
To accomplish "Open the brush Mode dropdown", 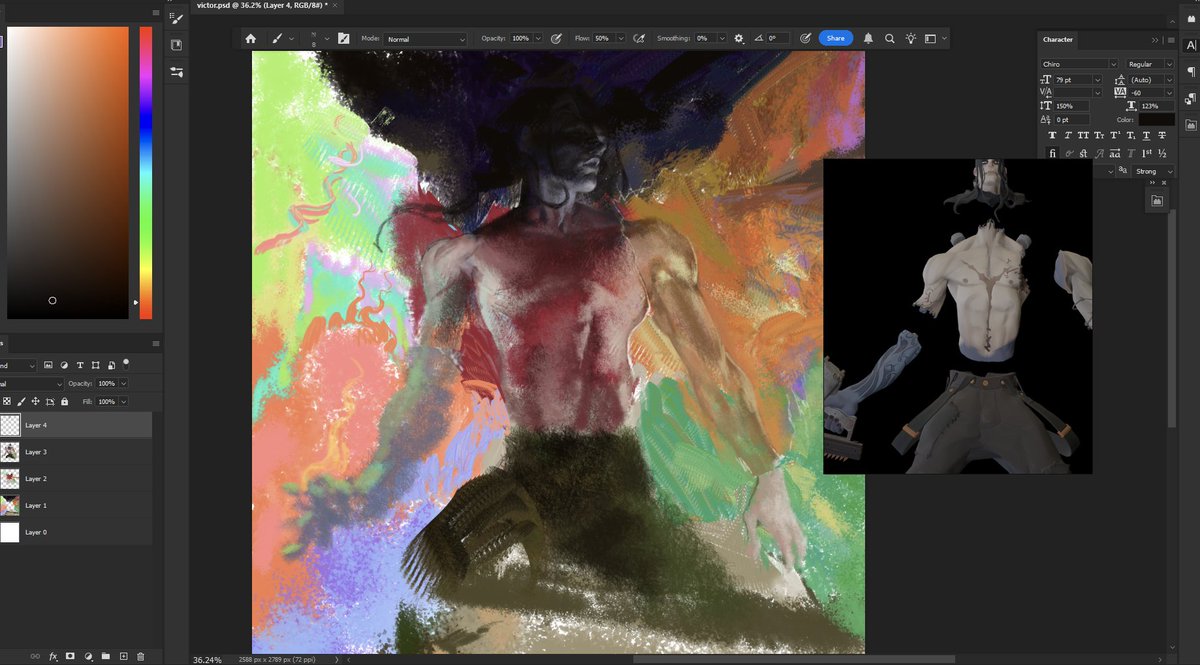I will coord(426,39).
